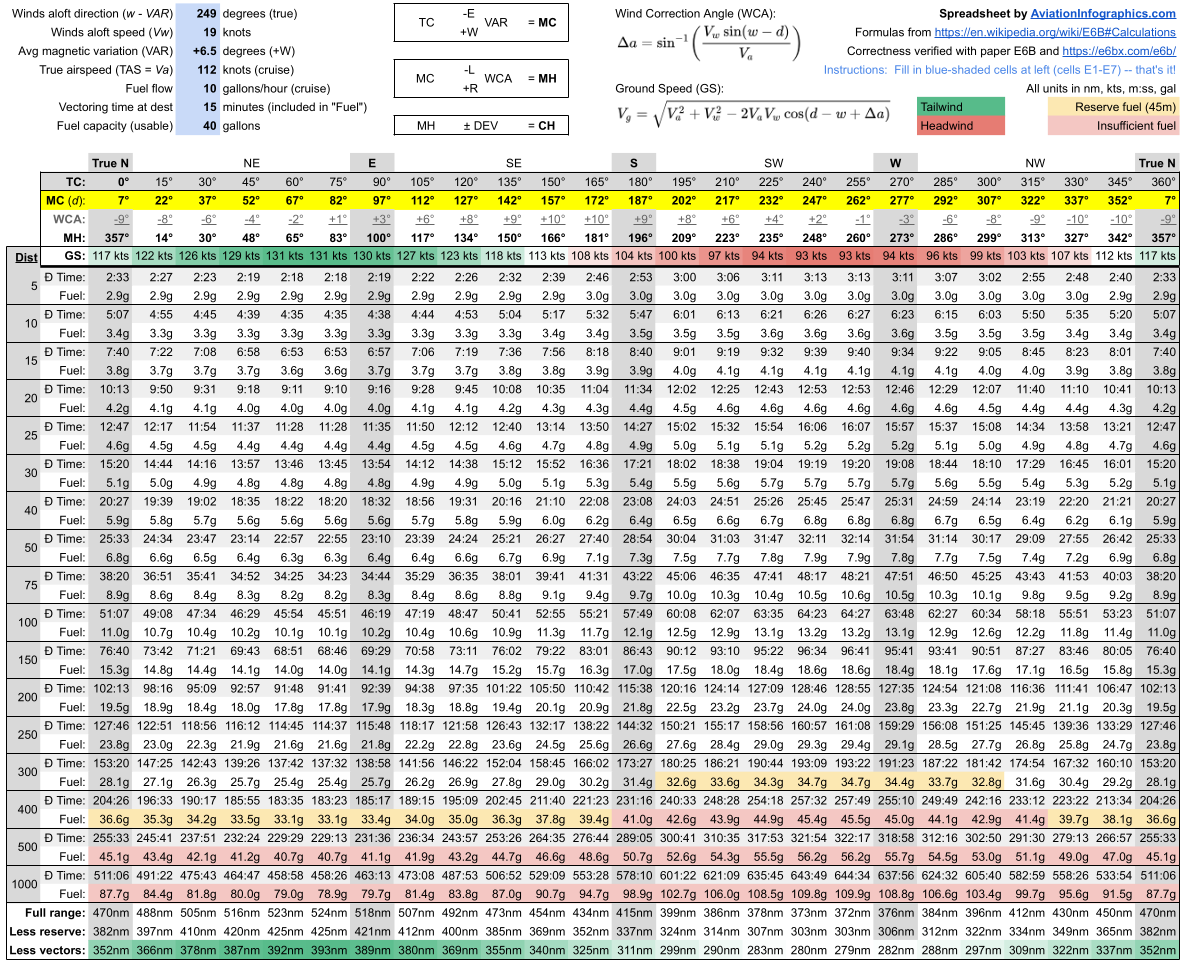Click the 393nm less vectors cell
Image resolution: width=1184 pixels, height=965 pixels.
[x=328, y=951]
